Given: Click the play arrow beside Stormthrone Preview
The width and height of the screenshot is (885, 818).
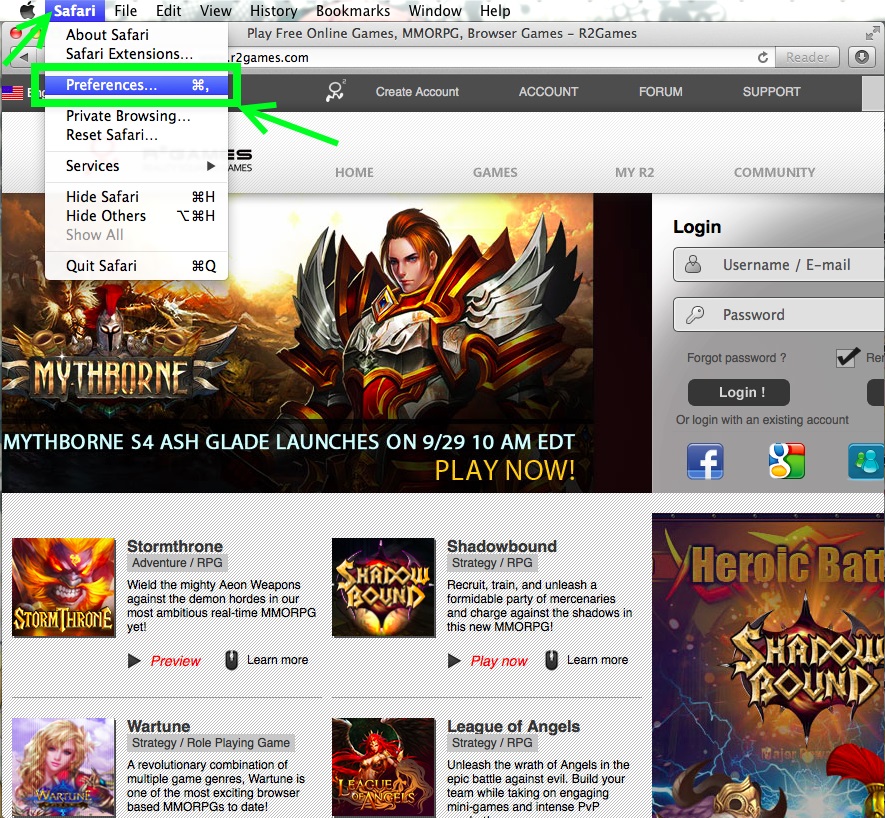Looking at the screenshot, I should pos(135,661).
